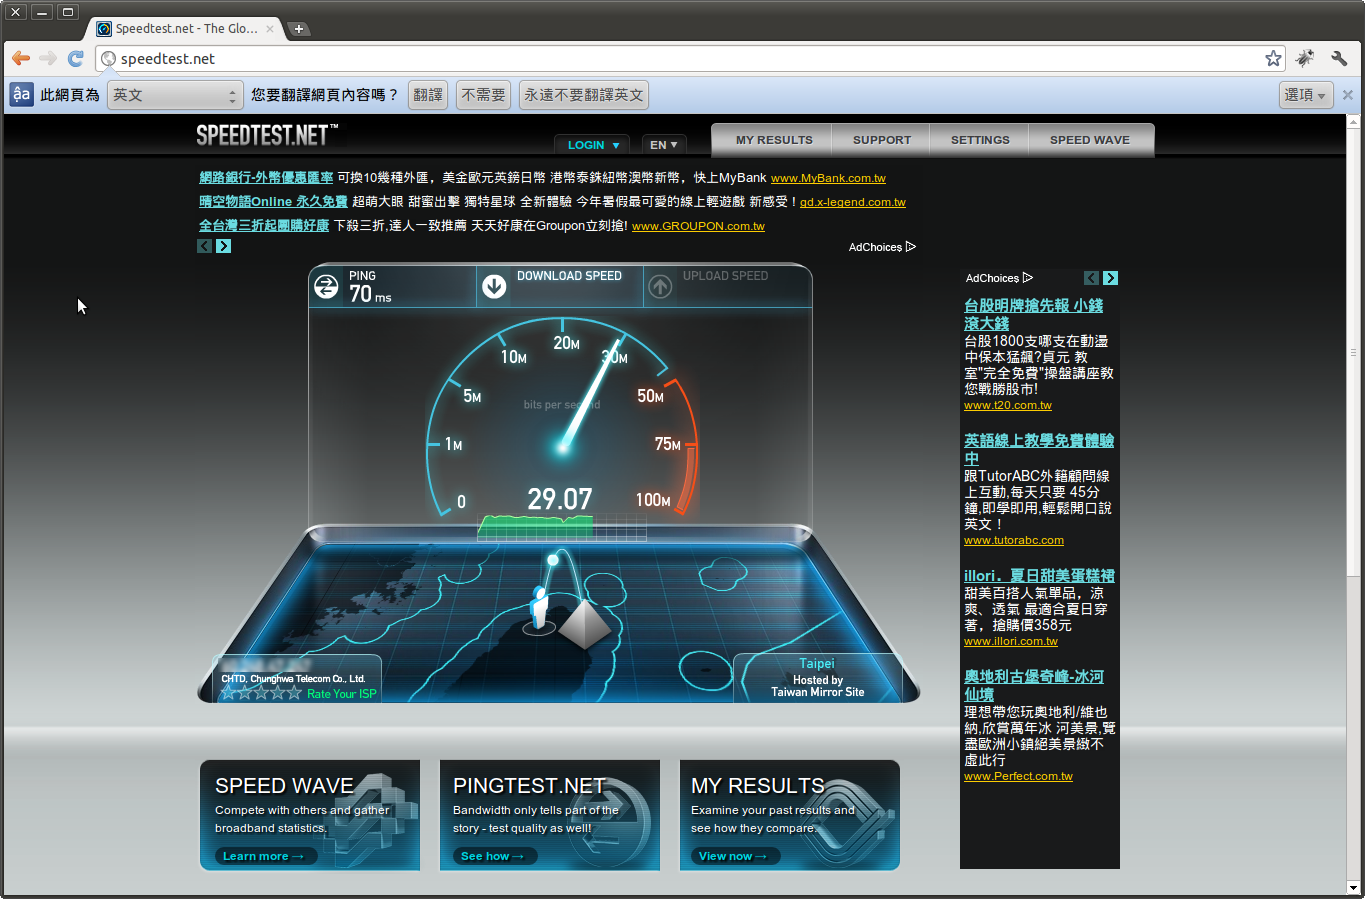Click the scrollbar down arrow

tap(1354, 888)
